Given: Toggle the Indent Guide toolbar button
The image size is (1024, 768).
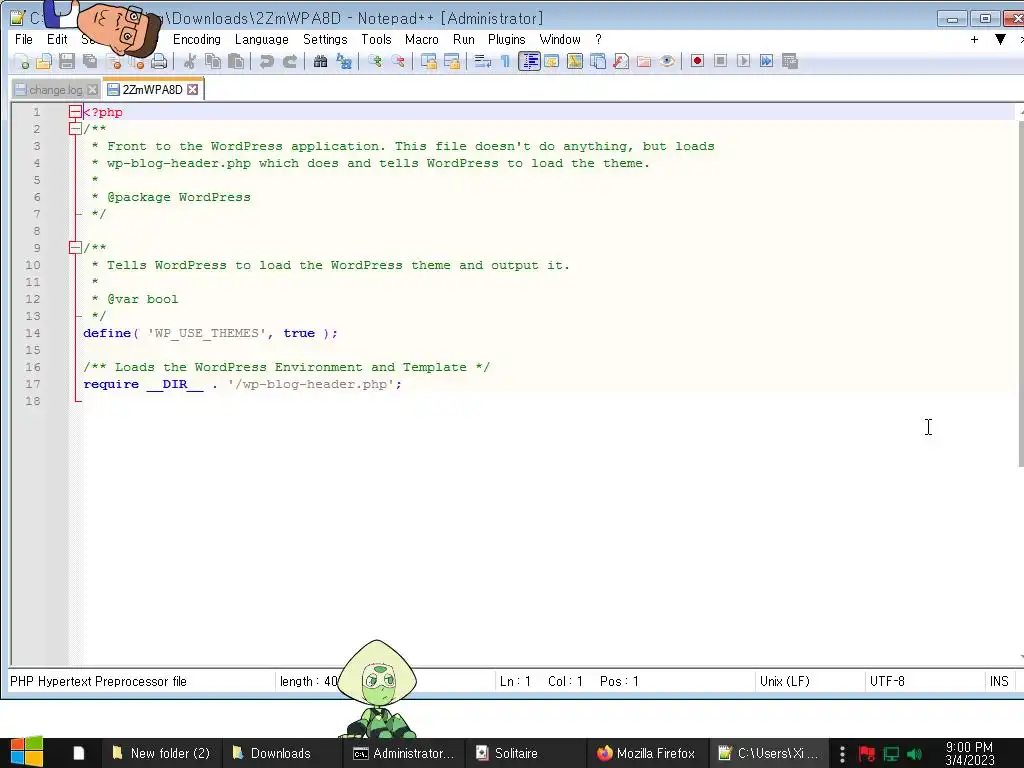Looking at the screenshot, I should tap(529, 61).
